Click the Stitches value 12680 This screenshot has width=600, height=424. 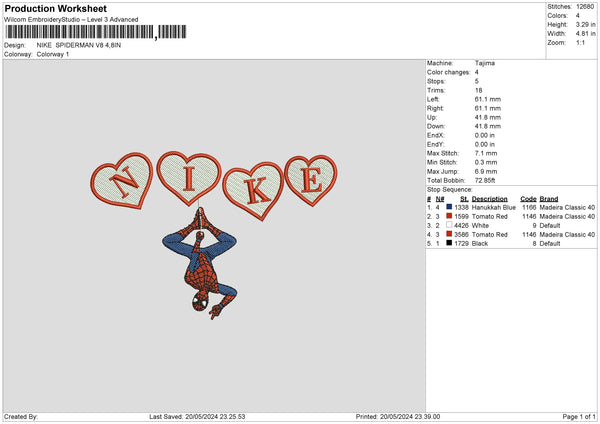coord(585,7)
